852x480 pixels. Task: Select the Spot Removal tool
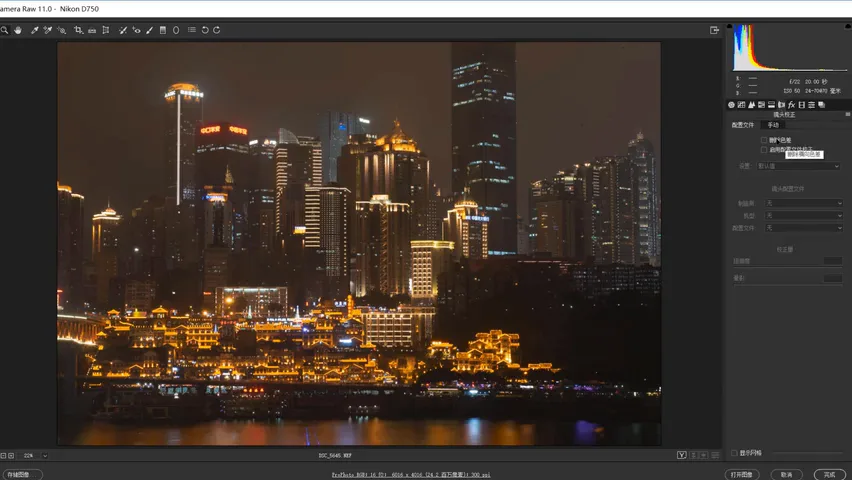(x=123, y=30)
